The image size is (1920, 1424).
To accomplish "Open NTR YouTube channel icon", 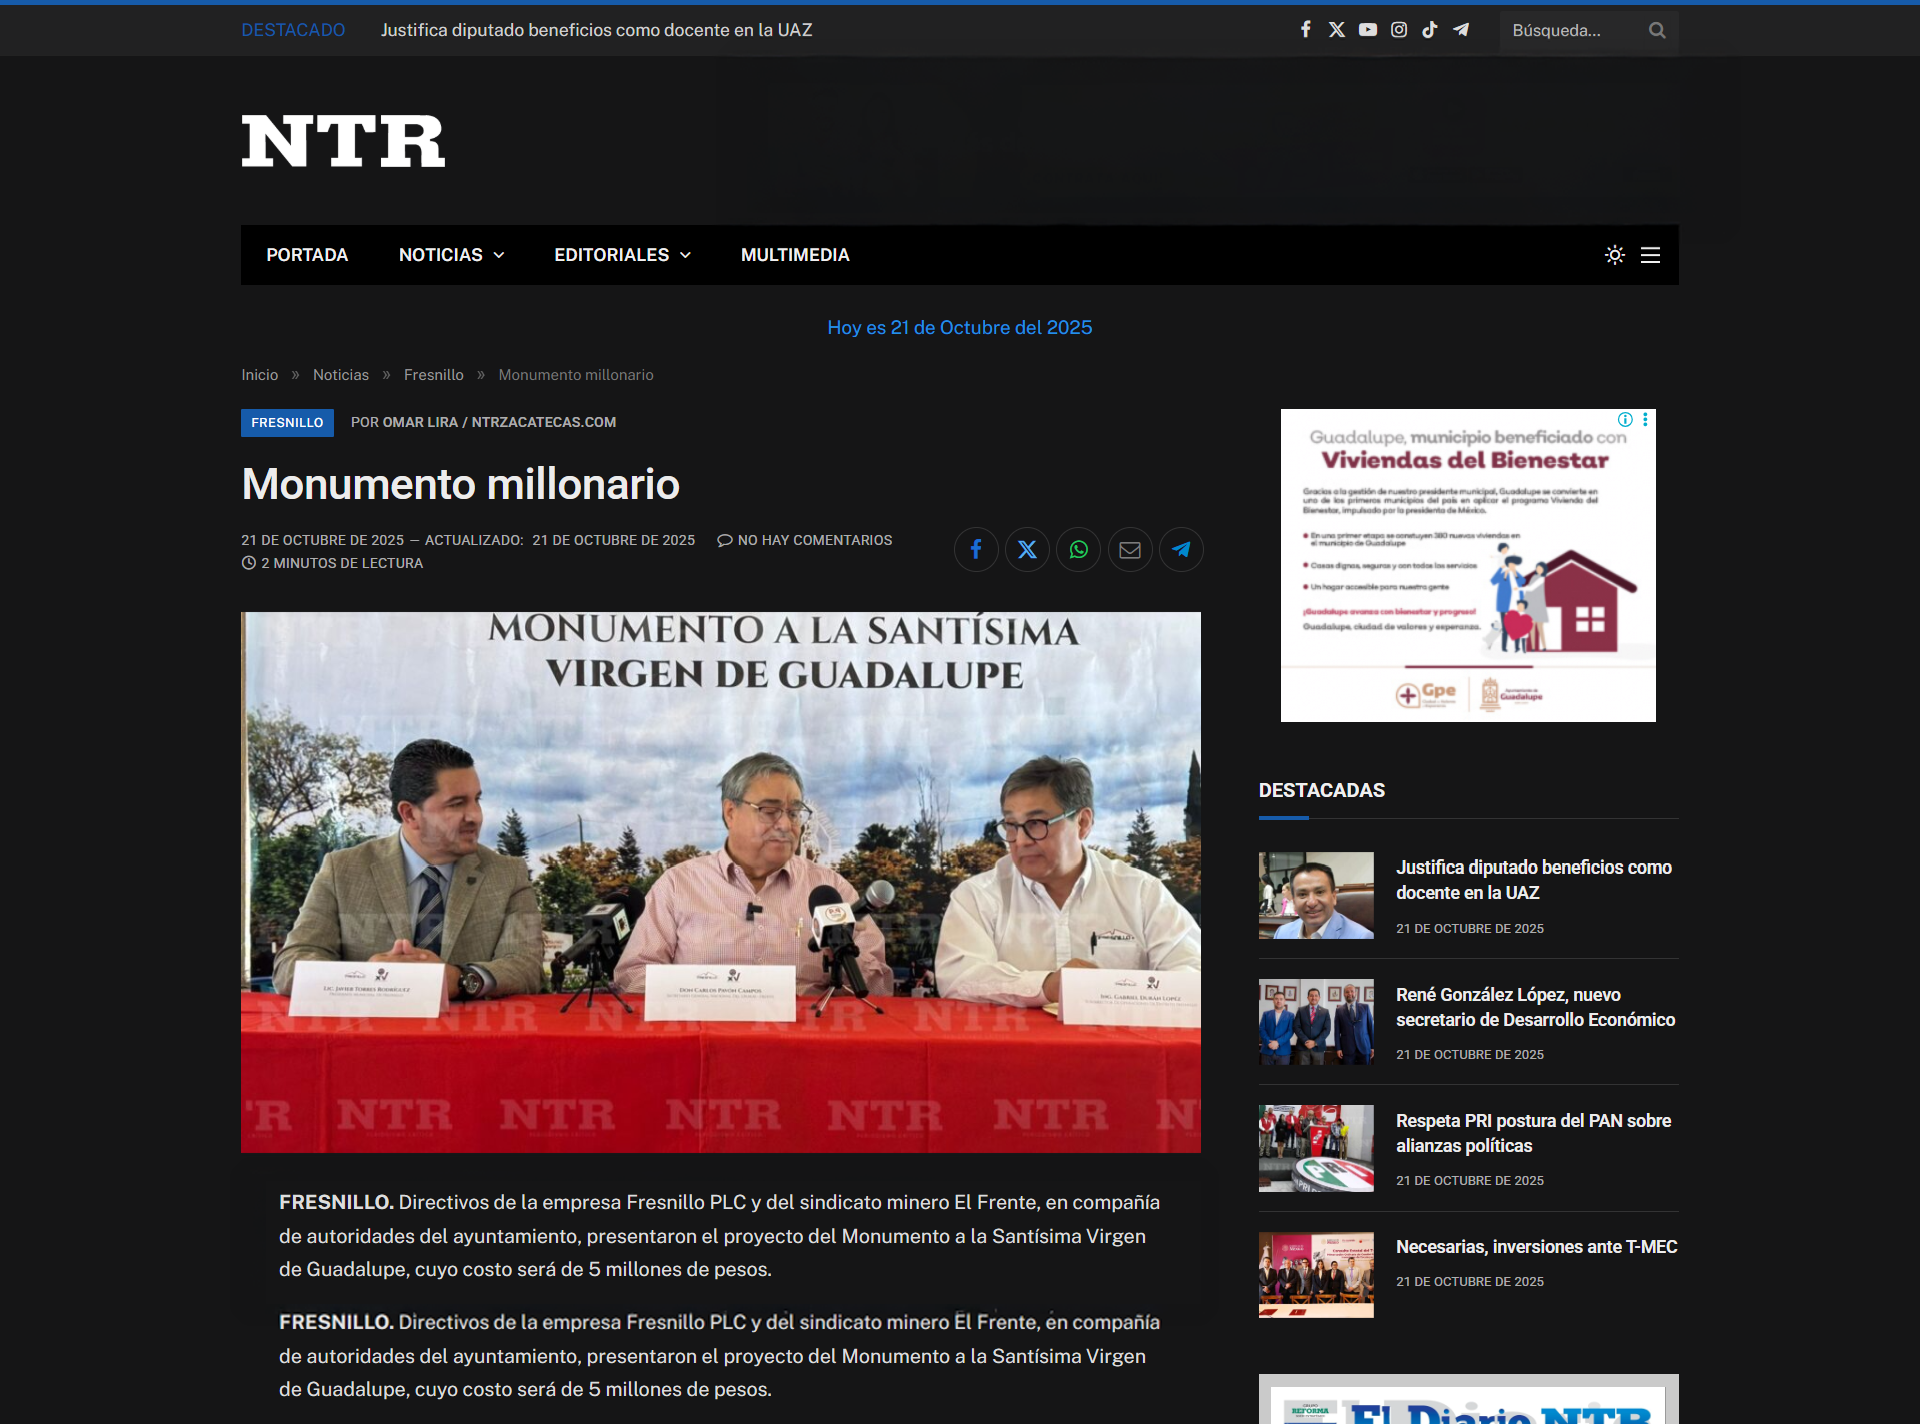I will point(1368,30).
